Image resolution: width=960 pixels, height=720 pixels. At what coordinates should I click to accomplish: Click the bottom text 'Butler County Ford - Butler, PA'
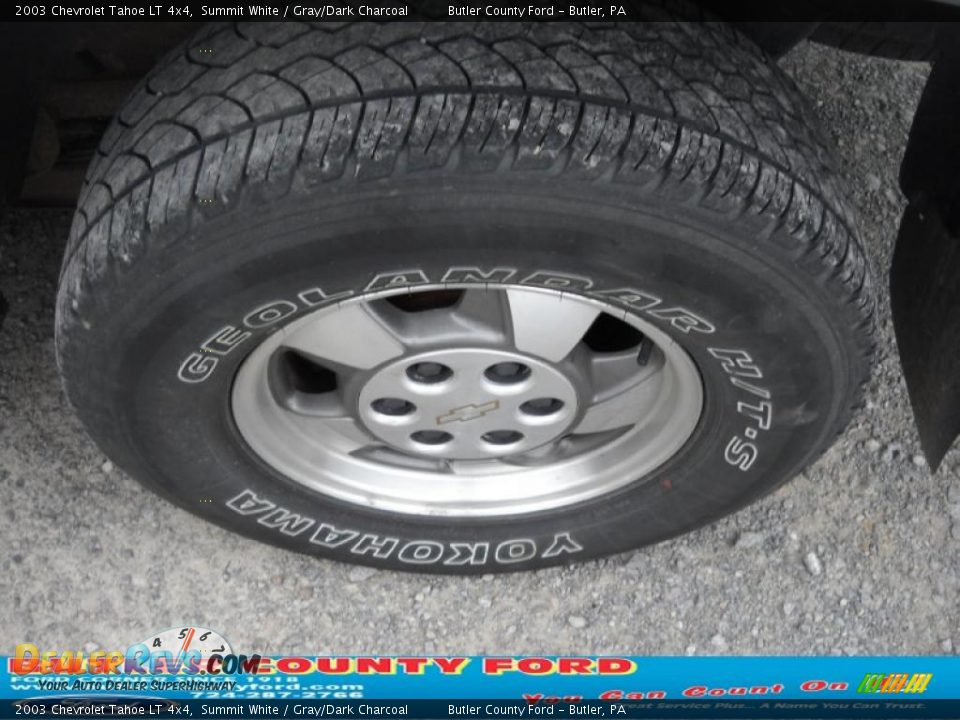pos(537,710)
